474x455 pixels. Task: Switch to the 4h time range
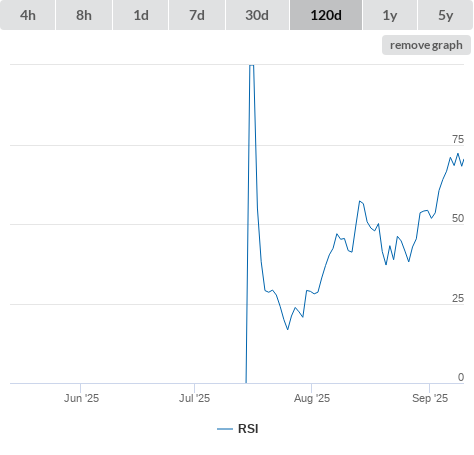point(28,15)
